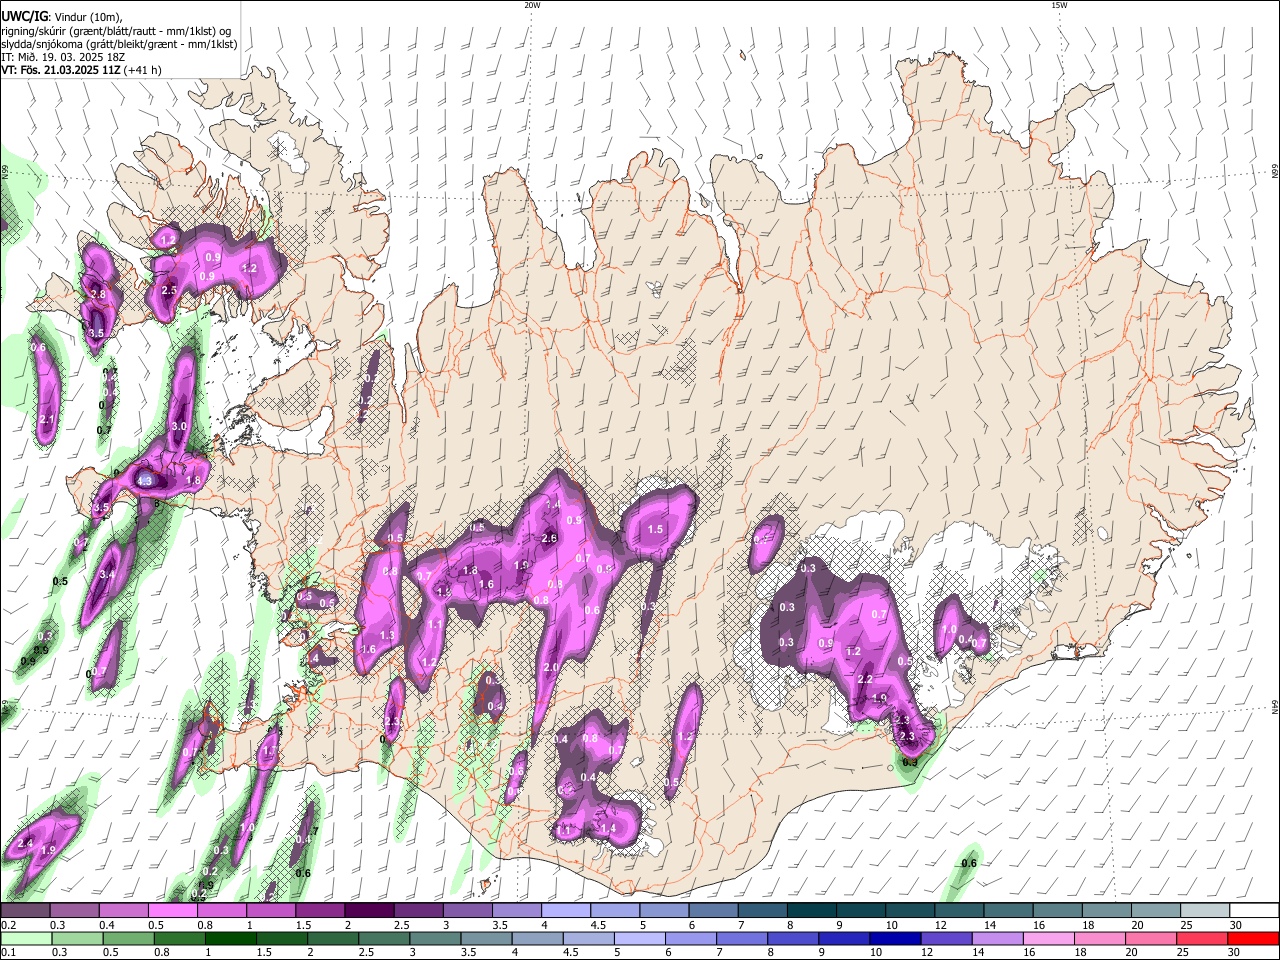This screenshot has height=960, width=1280.
Task: Click the UWC/IG title in the header box
Action: point(24,17)
